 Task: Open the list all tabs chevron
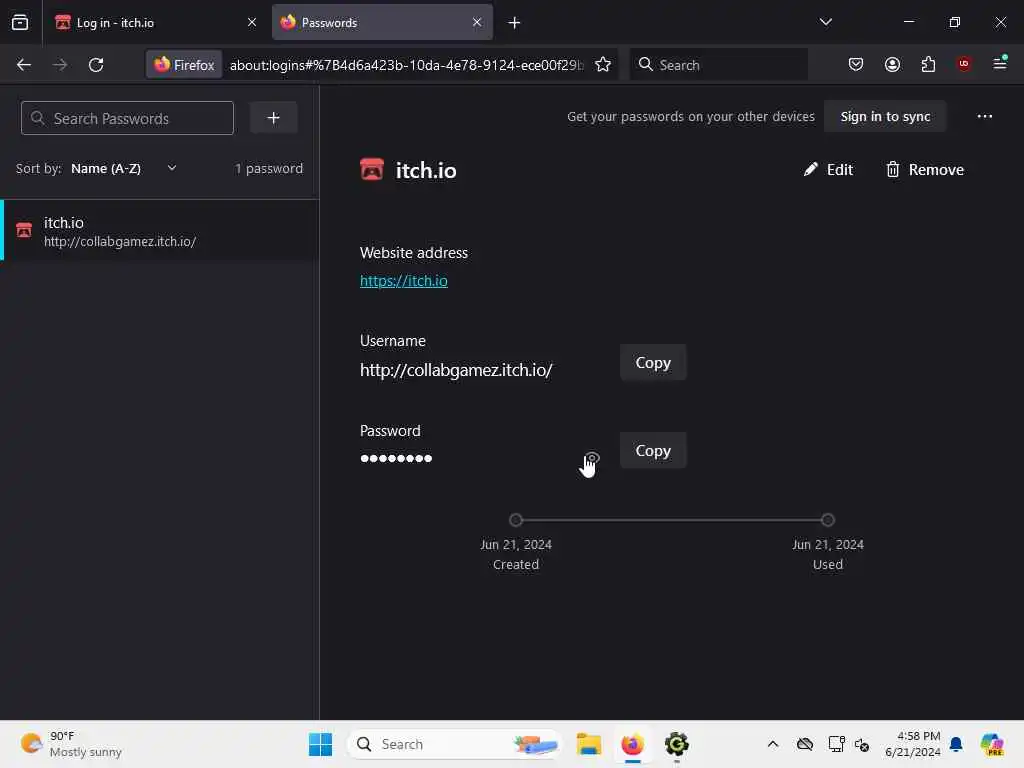click(x=825, y=22)
